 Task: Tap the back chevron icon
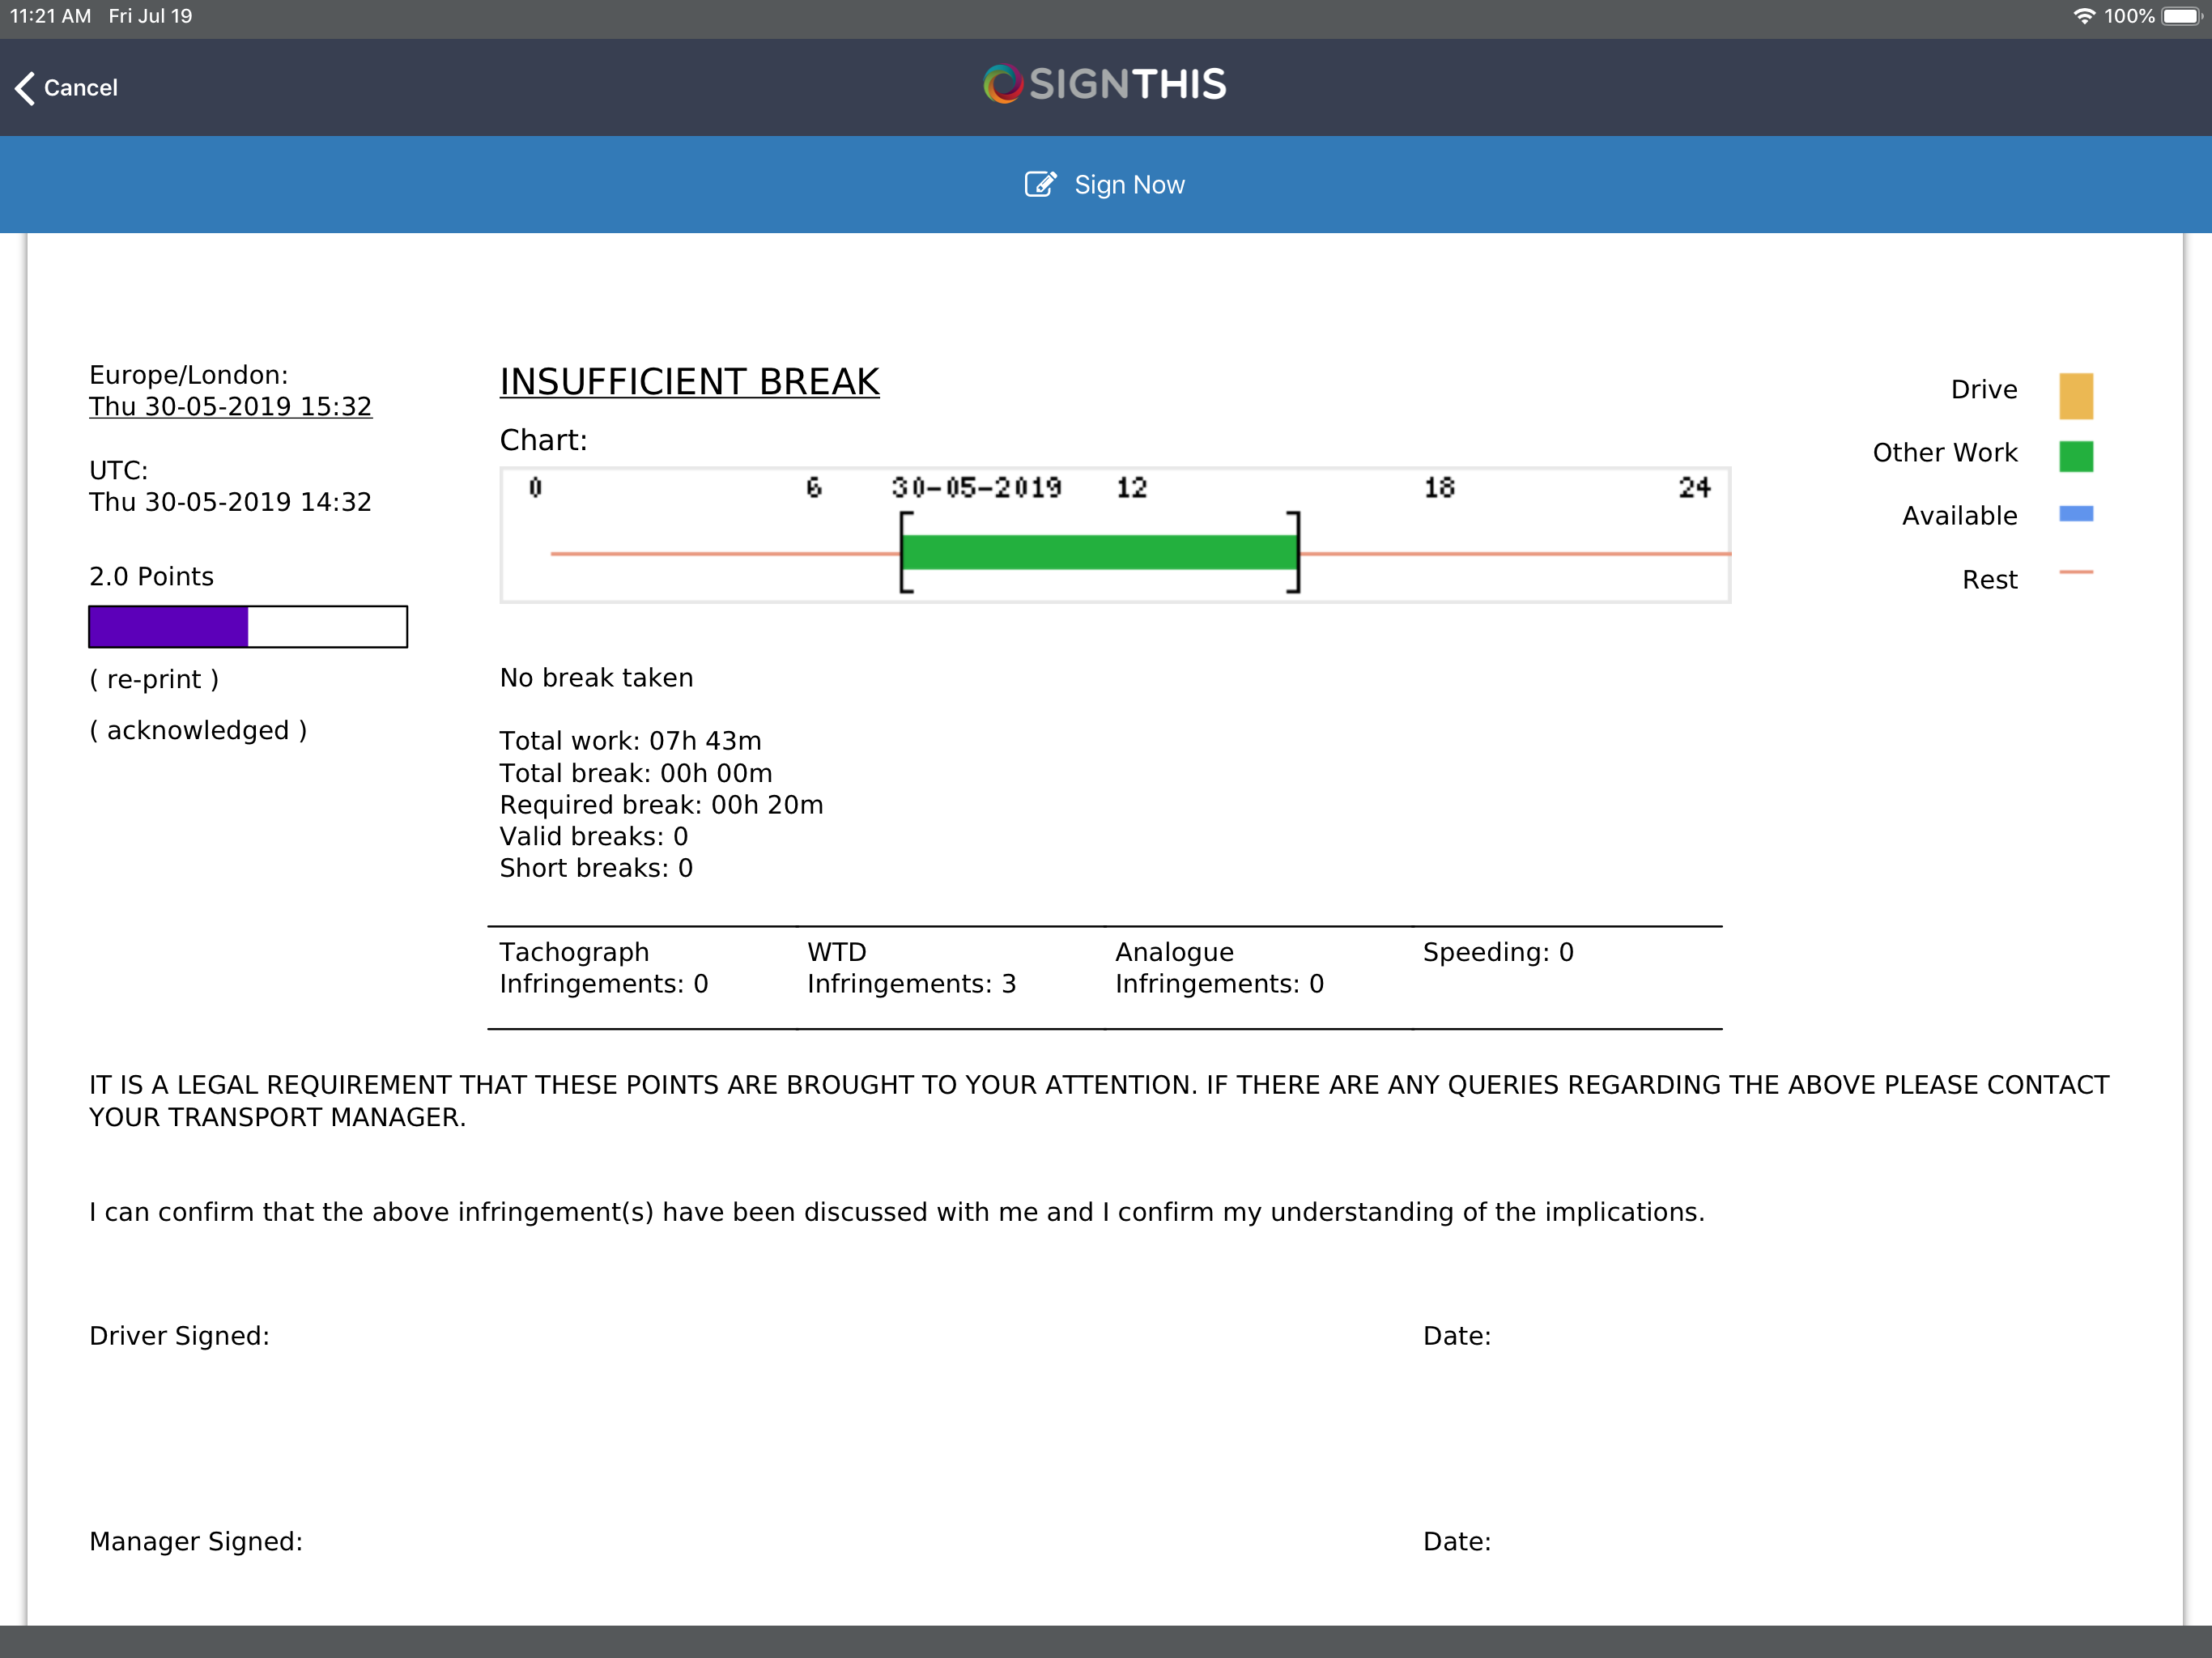coord(25,88)
